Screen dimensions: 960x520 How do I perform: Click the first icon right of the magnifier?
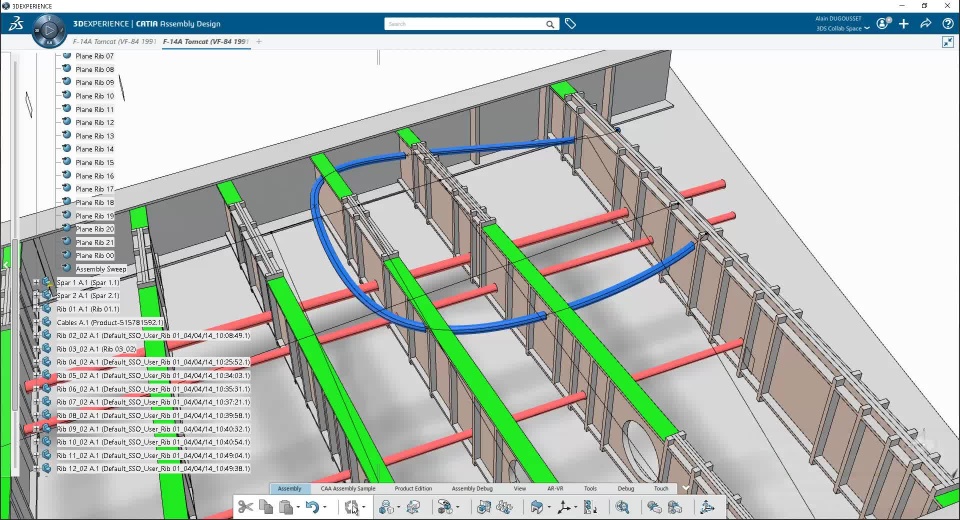pos(654,507)
